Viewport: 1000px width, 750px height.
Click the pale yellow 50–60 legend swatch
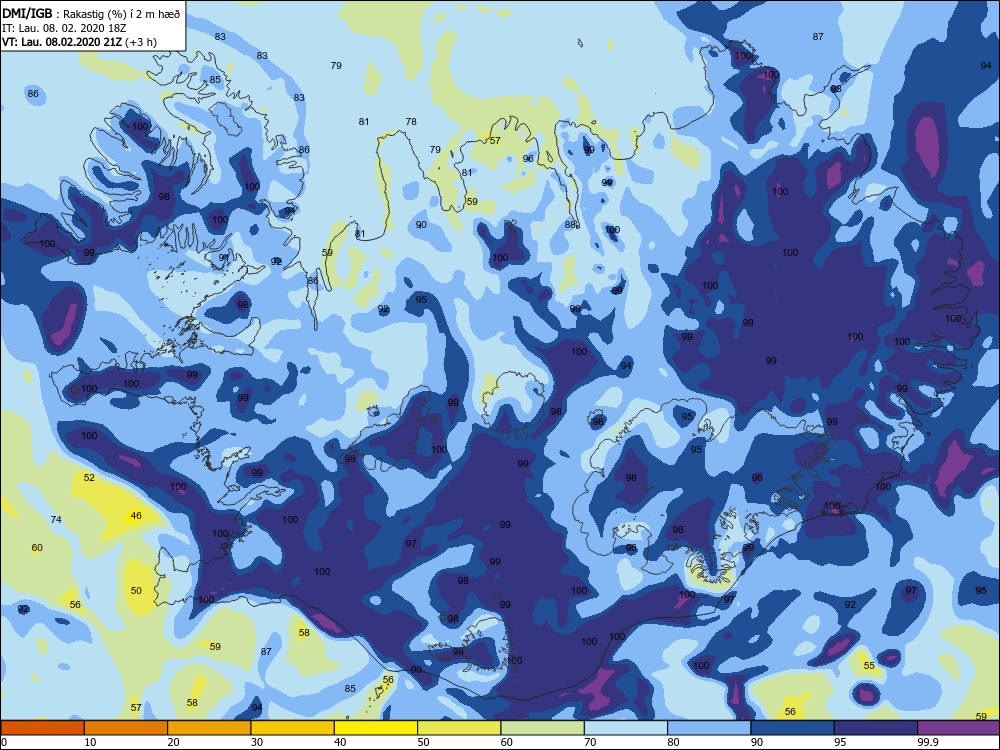tap(459, 728)
